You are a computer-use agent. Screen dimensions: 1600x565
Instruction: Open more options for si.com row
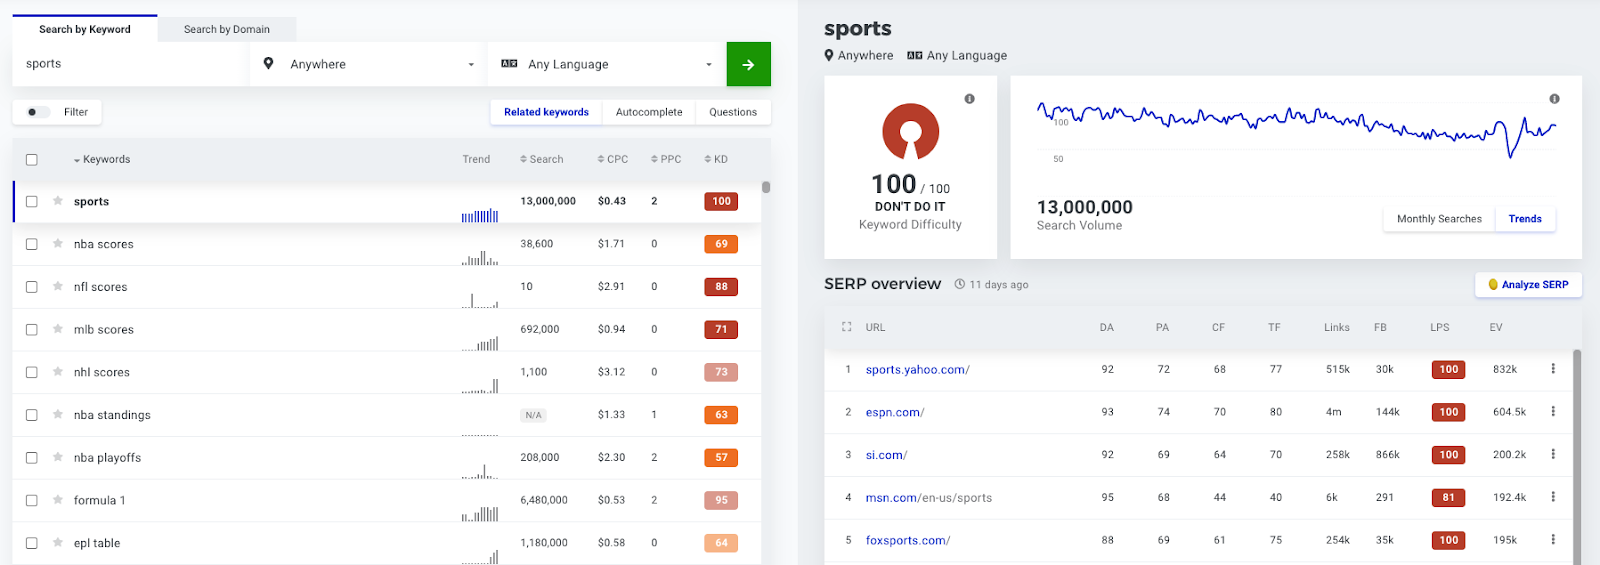1553,454
